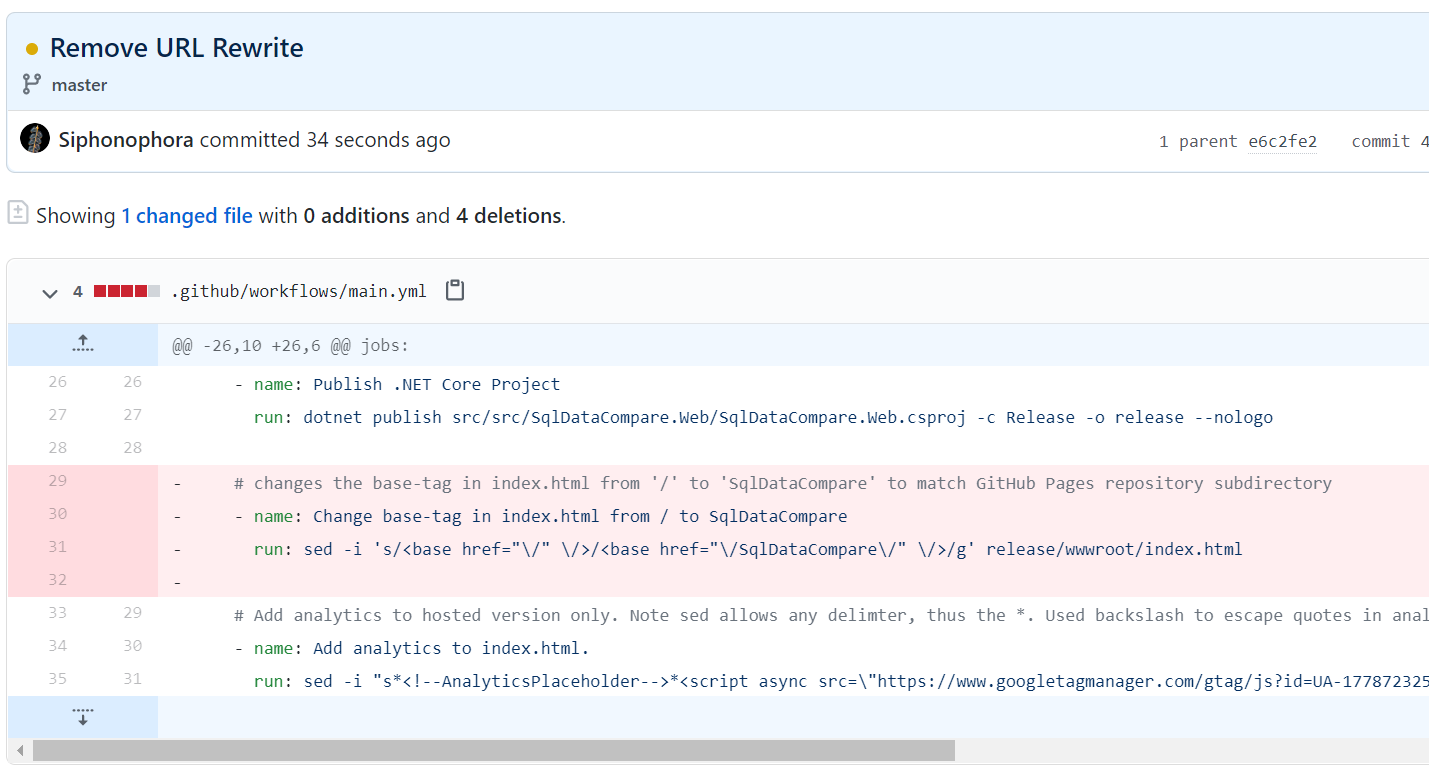The width and height of the screenshot is (1429, 774).
Task: Click new line number 27
Action: [x=132, y=415]
